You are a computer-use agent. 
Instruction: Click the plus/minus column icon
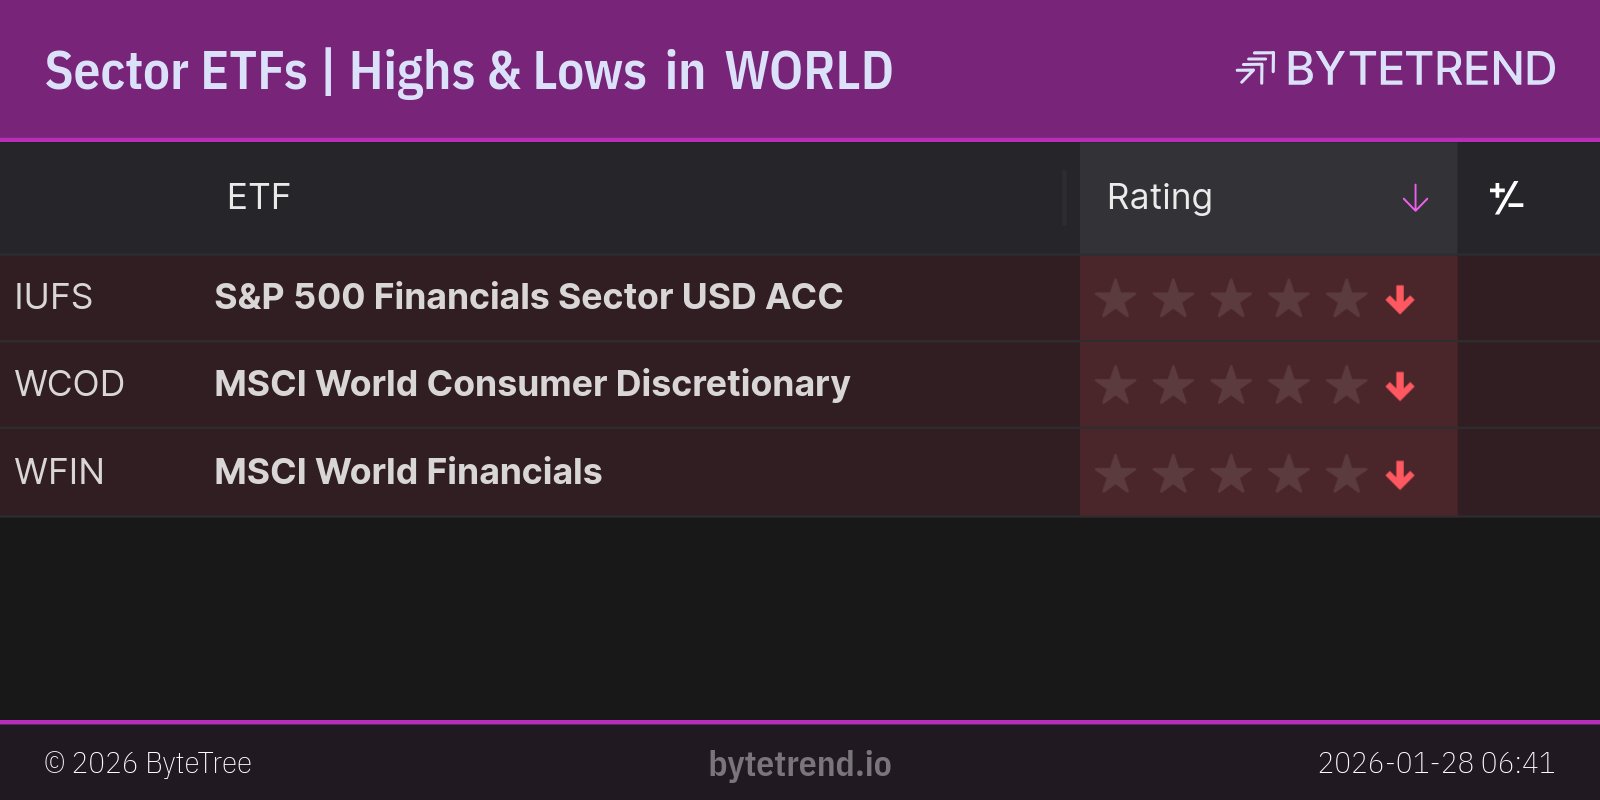click(1506, 198)
